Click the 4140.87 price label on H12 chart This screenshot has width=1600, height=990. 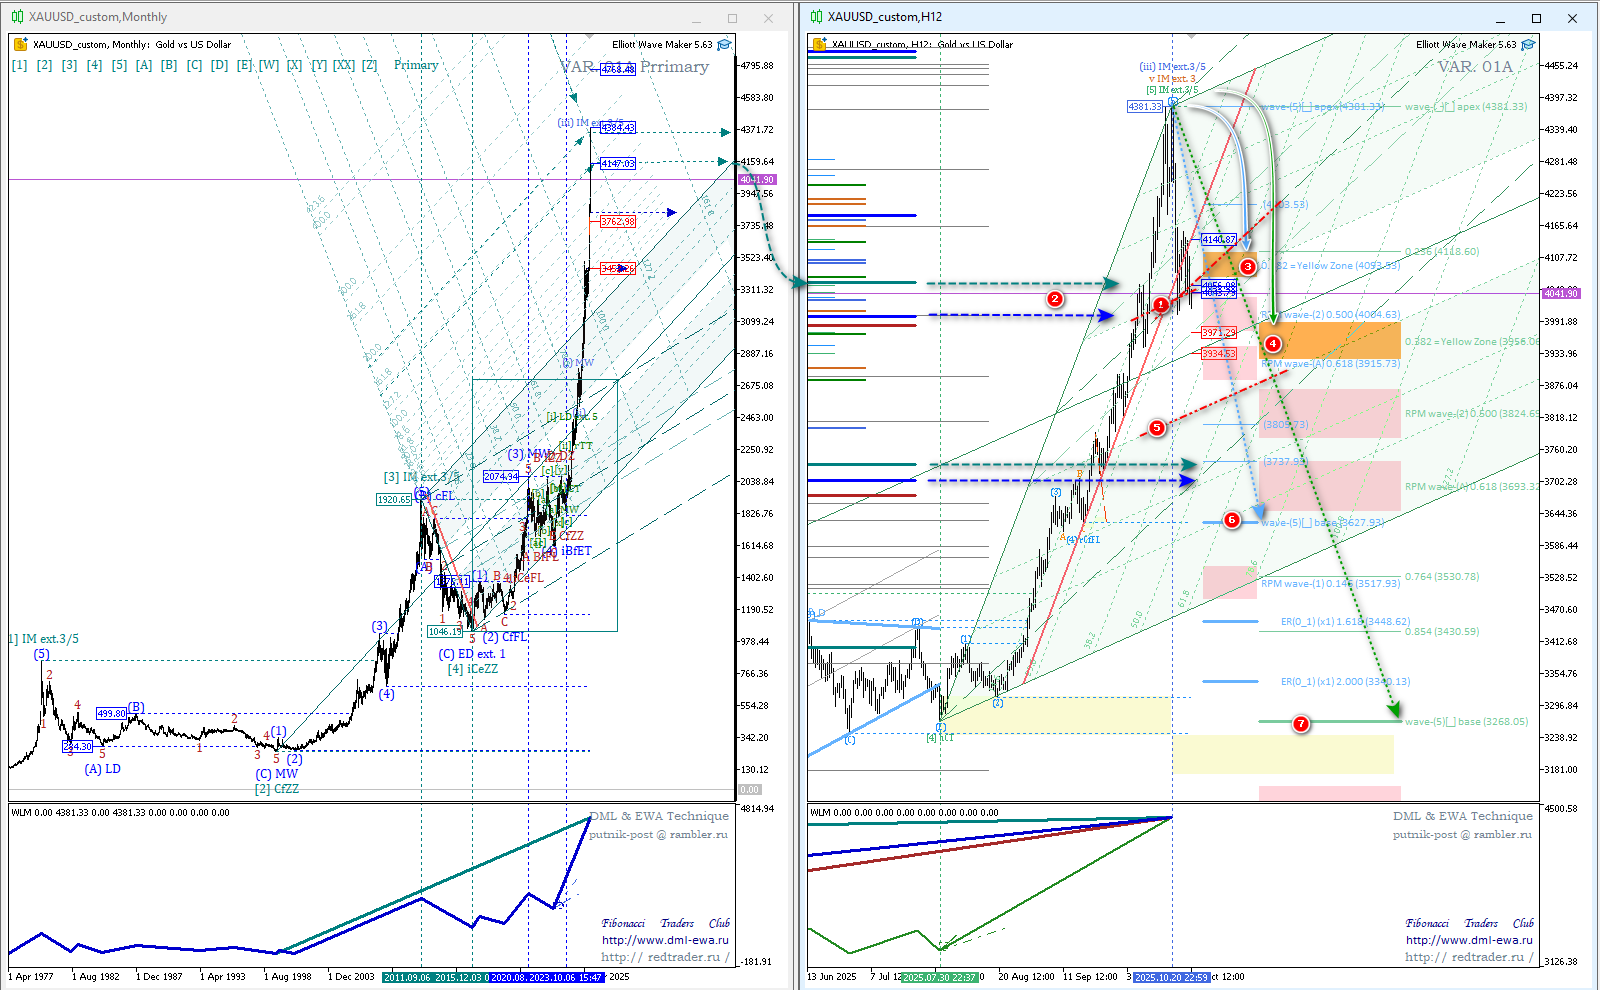coord(1218,240)
